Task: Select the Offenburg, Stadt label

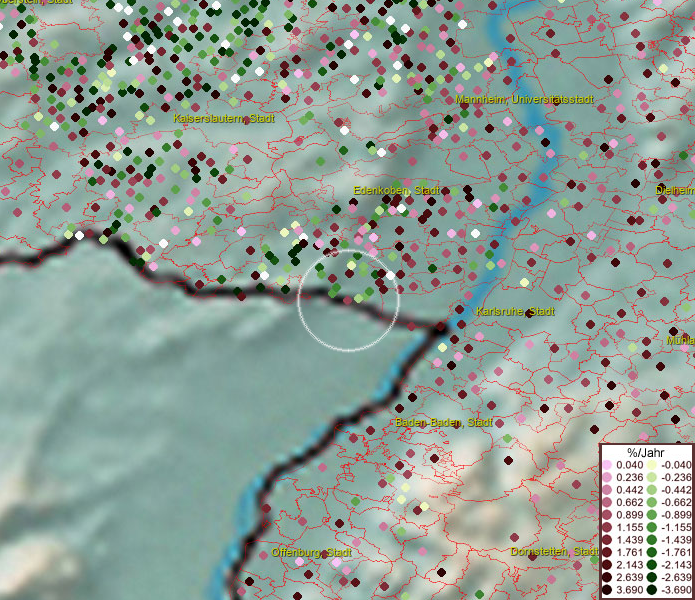Action: click(311, 552)
